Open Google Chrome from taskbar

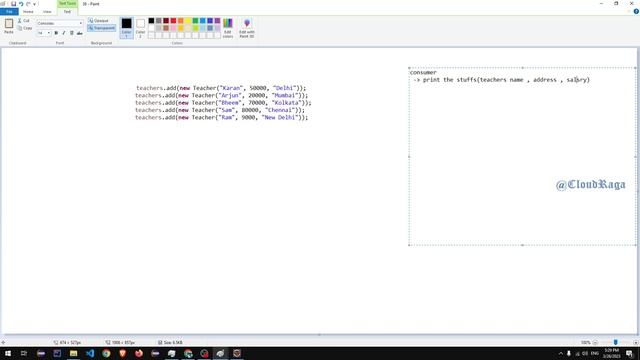pos(106,353)
